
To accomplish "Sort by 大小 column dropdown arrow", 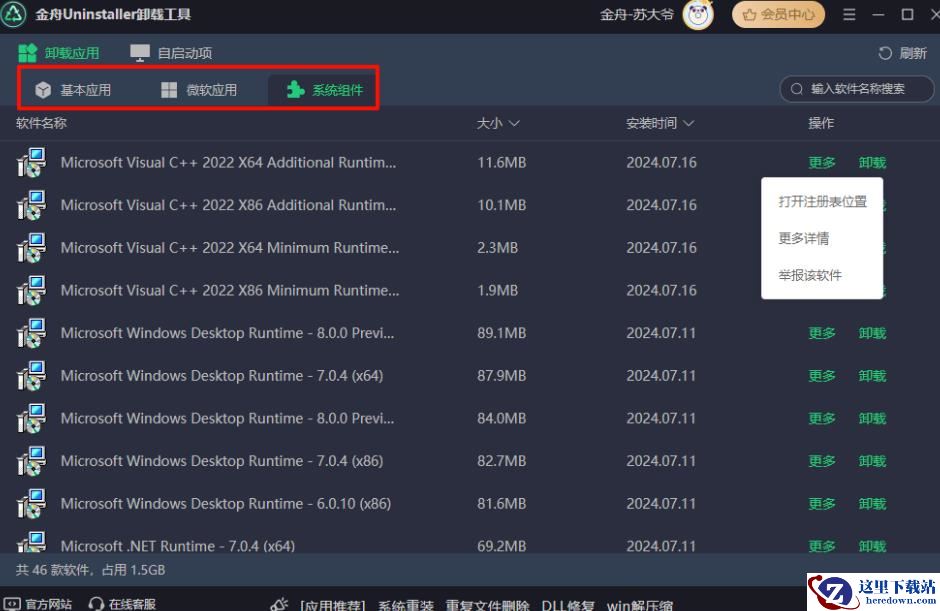I will (x=514, y=123).
